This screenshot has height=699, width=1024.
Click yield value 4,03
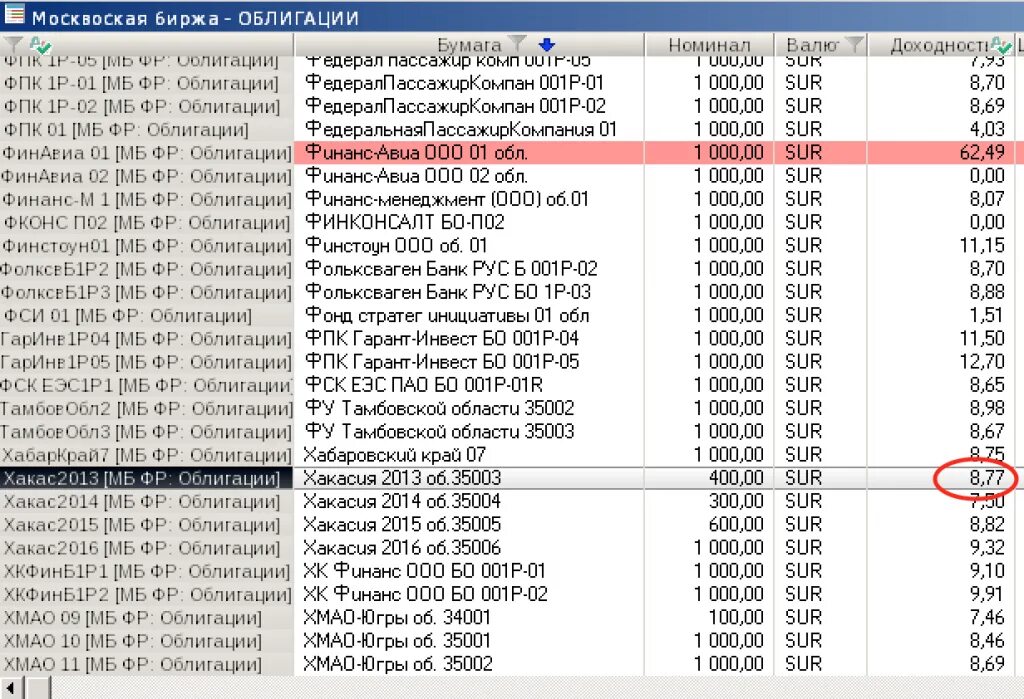(987, 129)
